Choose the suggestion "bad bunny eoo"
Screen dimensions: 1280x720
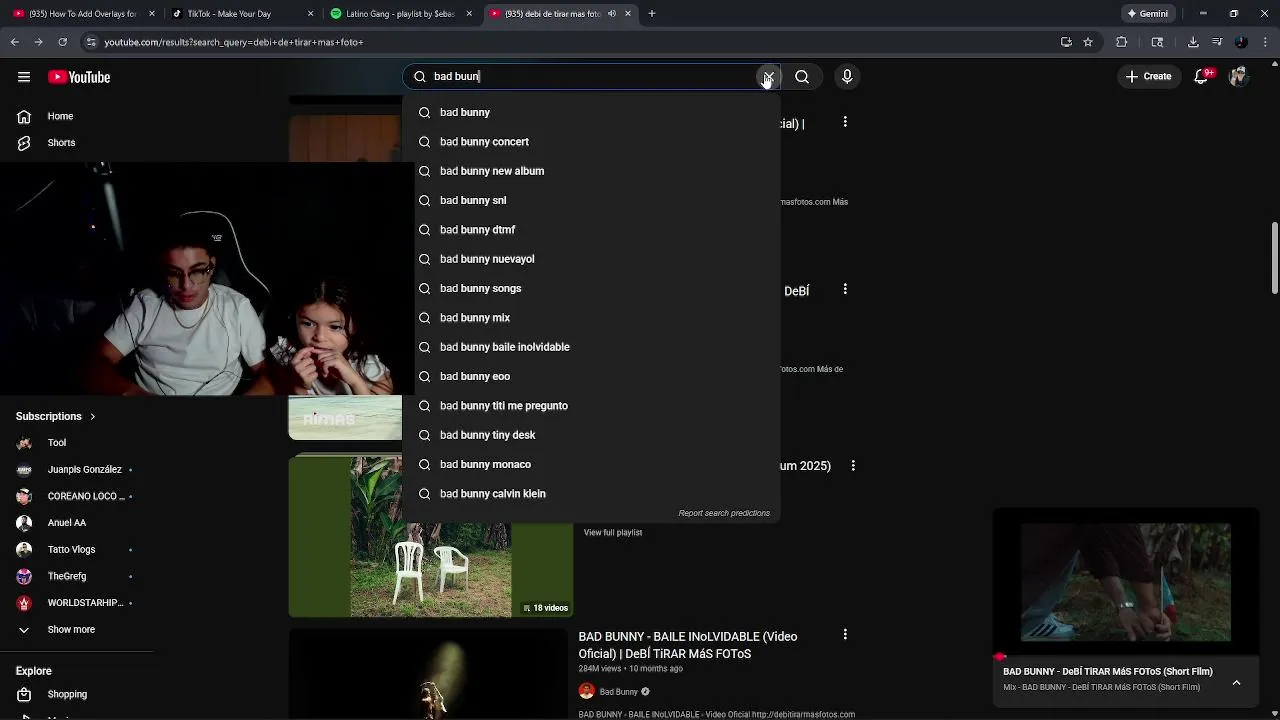[x=590, y=376]
